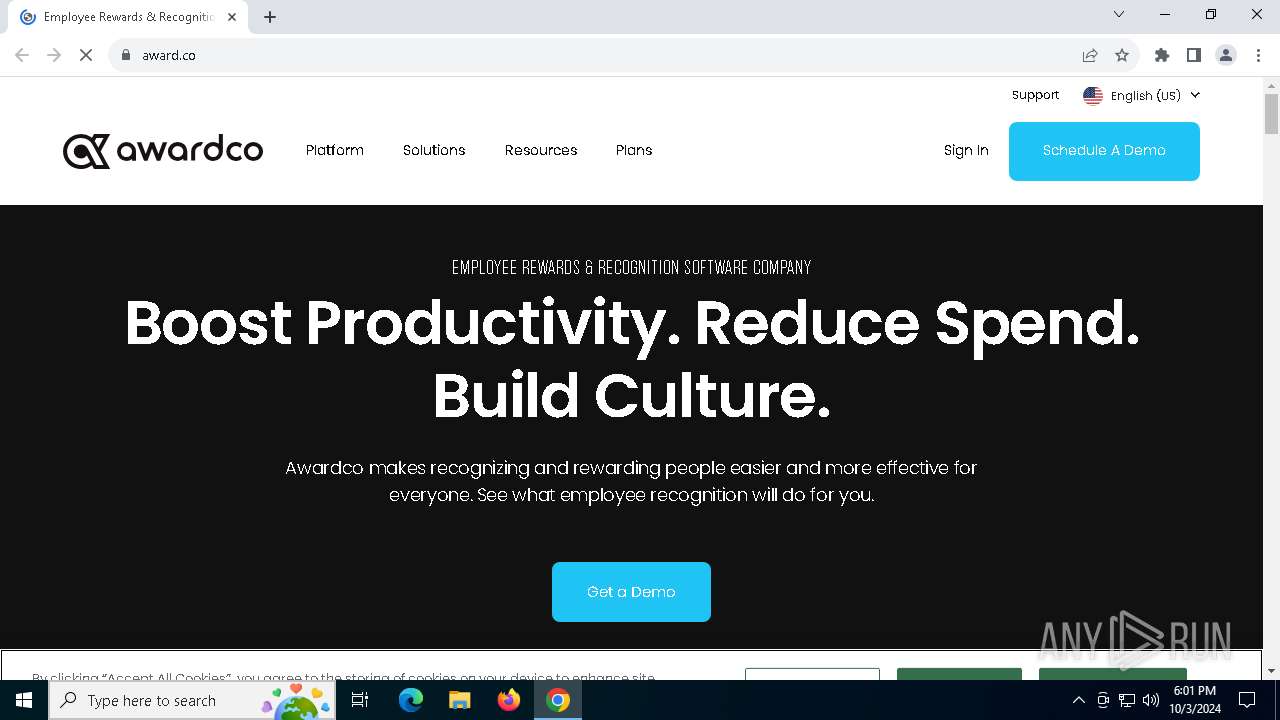Toggle the Chrome side panel
The width and height of the screenshot is (1280, 720).
(1194, 55)
